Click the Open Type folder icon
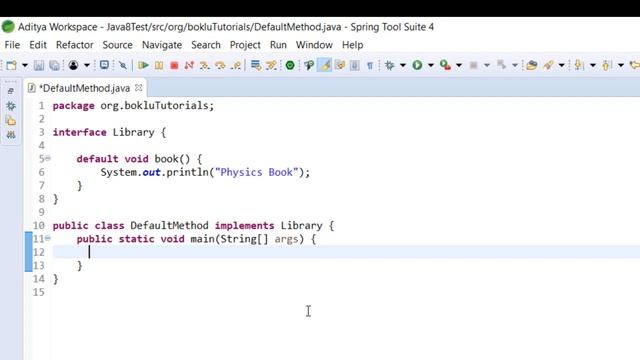Image resolution: width=640 pixels, height=360 pixels. tap(531, 65)
